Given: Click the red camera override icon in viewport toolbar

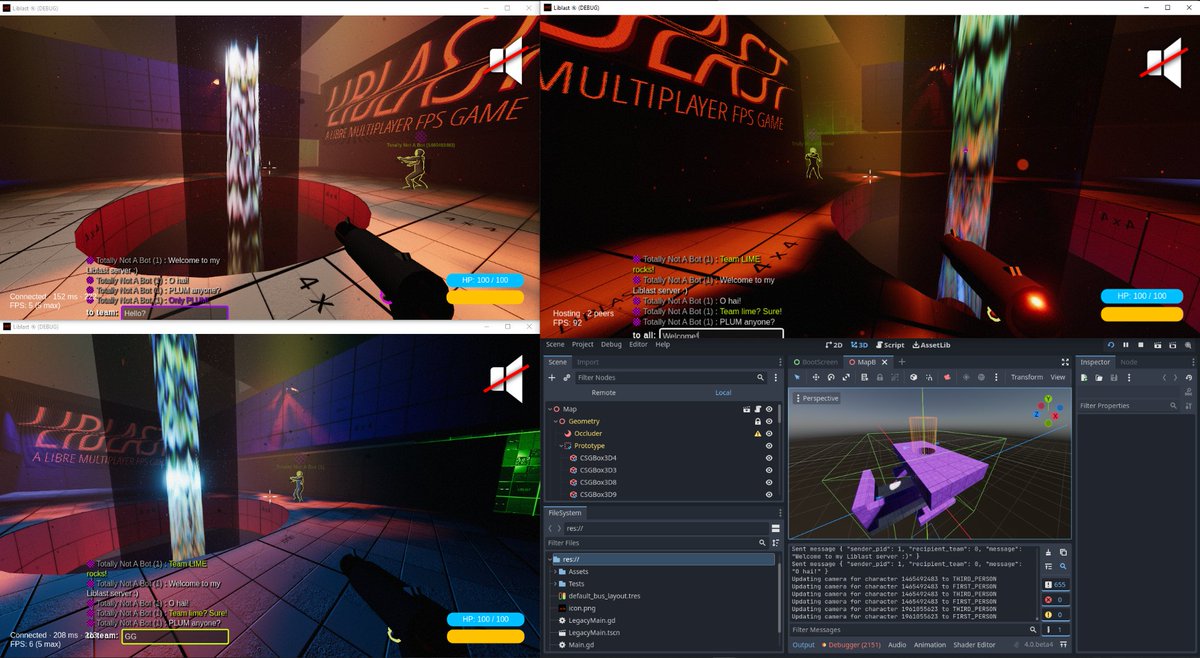Looking at the screenshot, I should click(x=947, y=377).
